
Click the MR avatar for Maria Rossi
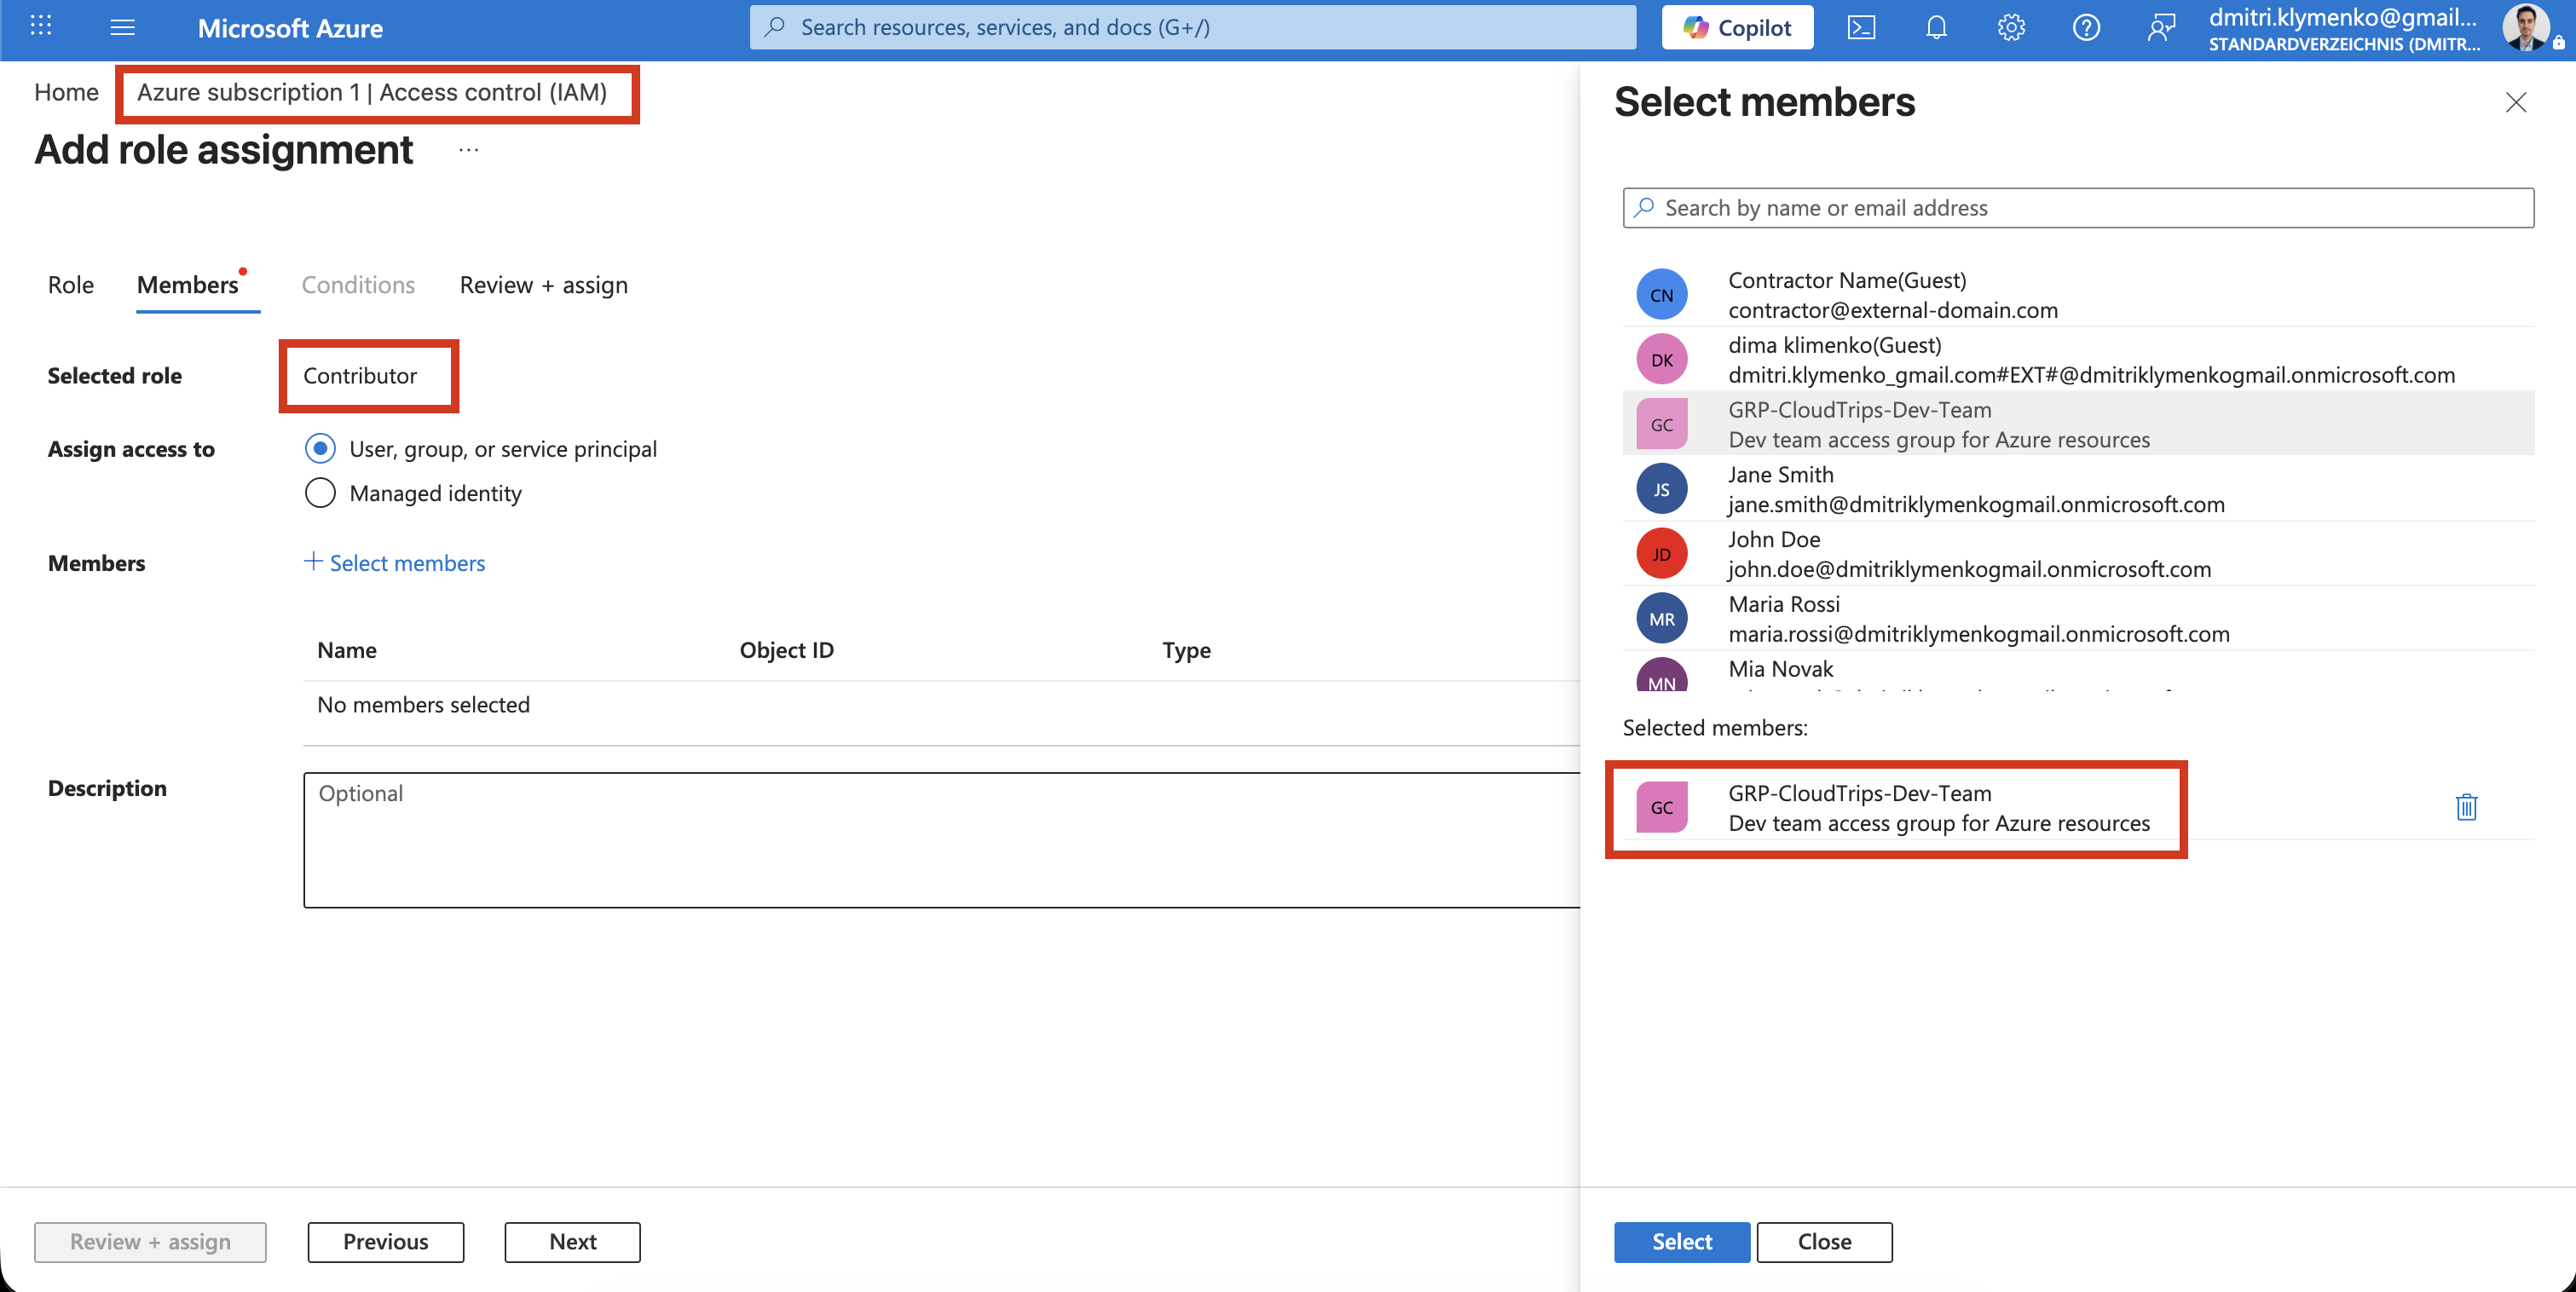pyautogui.click(x=1661, y=619)
